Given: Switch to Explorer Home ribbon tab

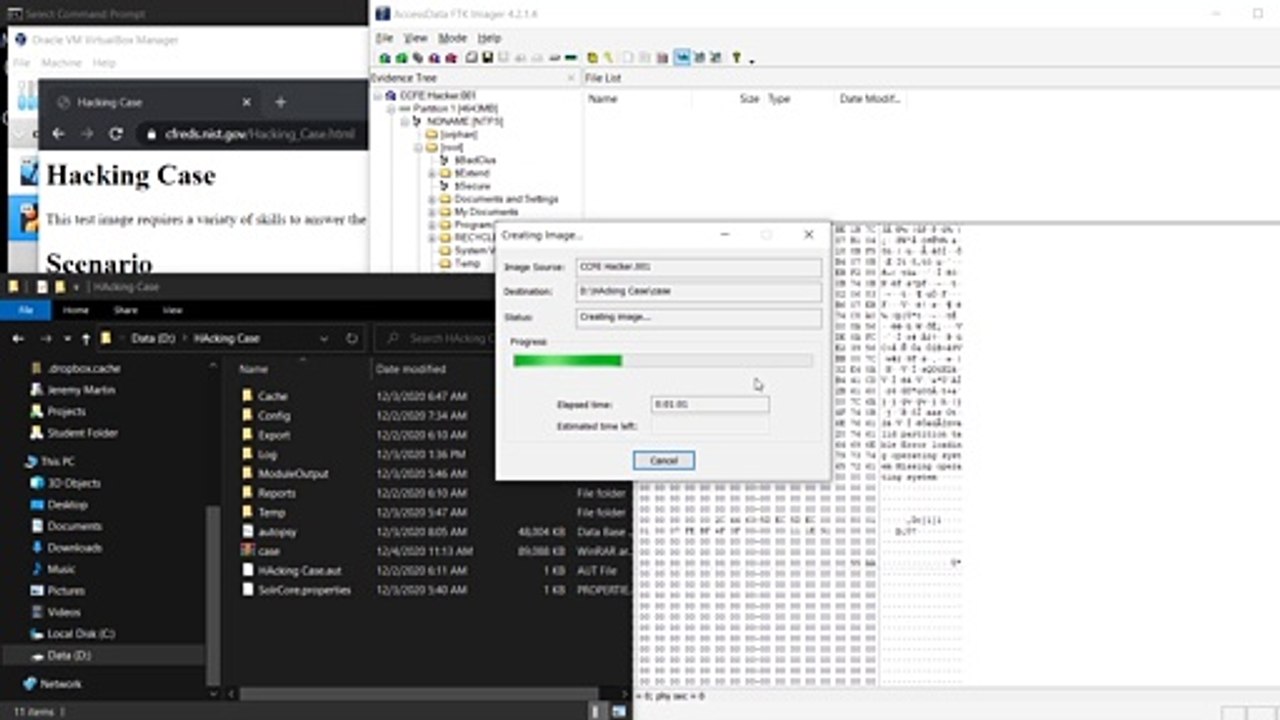Looking at the screenshot, I should (x=76, y=310).
